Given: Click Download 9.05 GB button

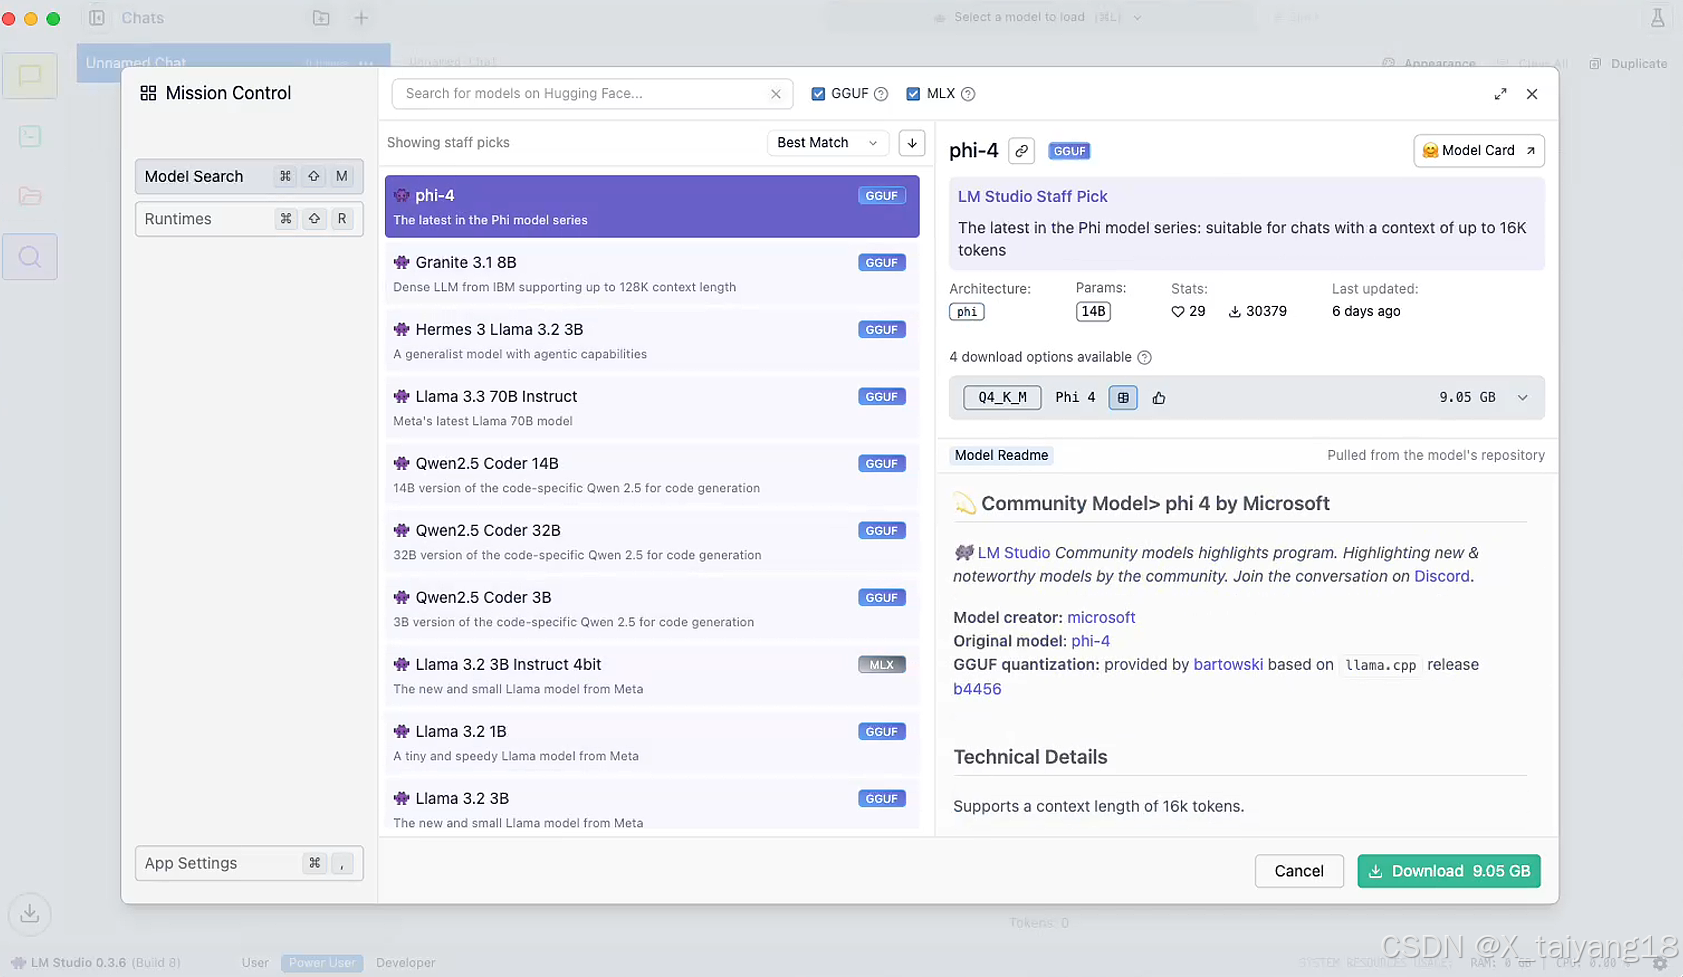Looking at the screenshot, I should [1449, 871].
